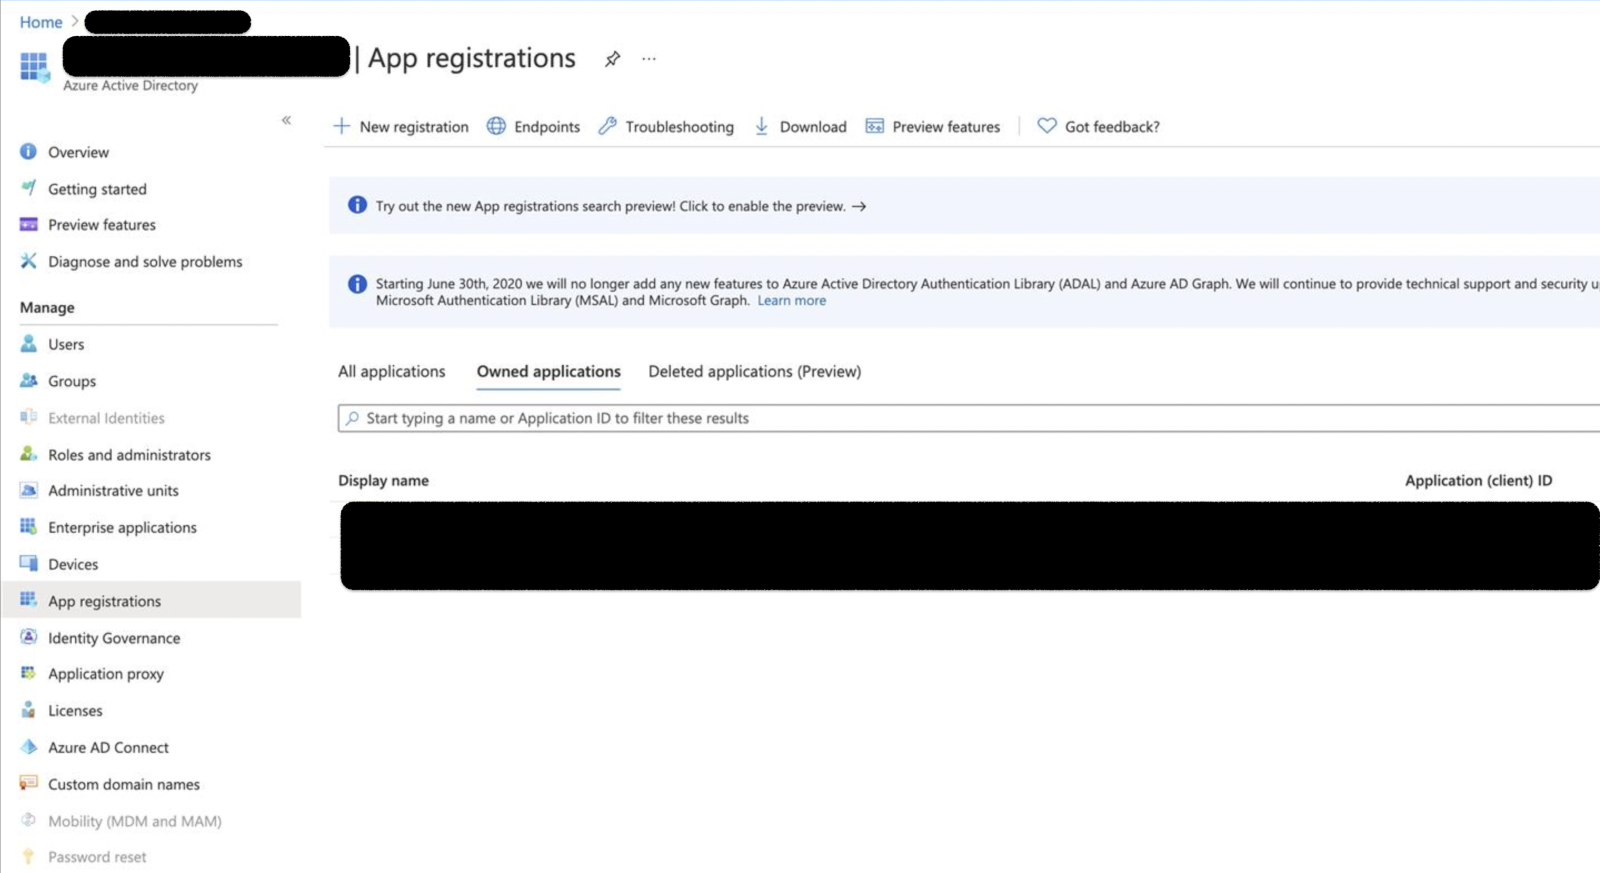This screenshot has width=1600, height=873.
Task: Open Licenses in the sidebar
Action: [x=75, y=711]
